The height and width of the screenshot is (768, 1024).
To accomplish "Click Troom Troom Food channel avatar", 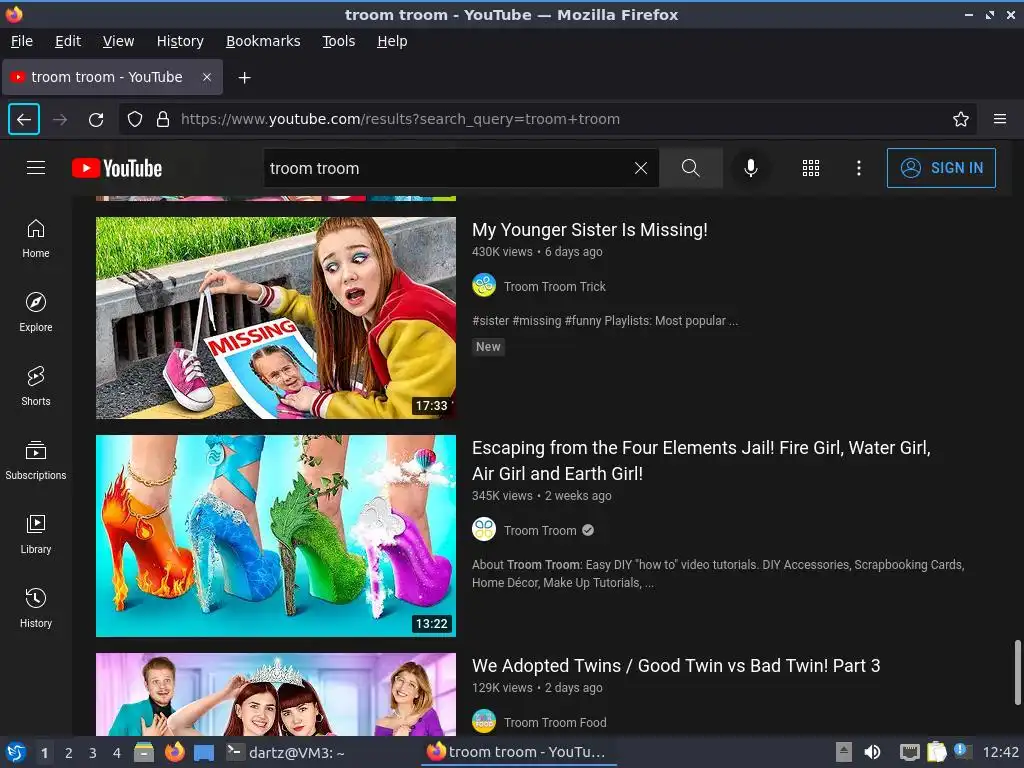I will (x=484, y=722).
